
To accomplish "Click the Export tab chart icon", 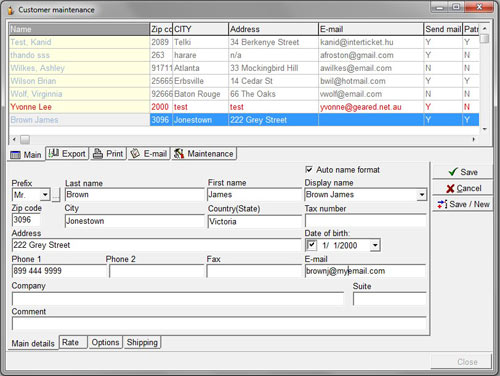I will click(54, 153).
